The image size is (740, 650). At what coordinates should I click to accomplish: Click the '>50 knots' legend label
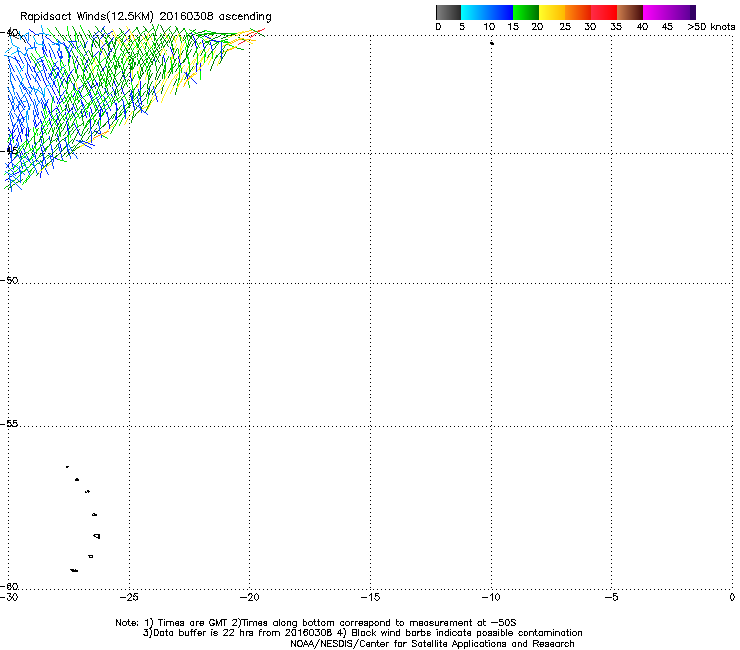(711, 27)
